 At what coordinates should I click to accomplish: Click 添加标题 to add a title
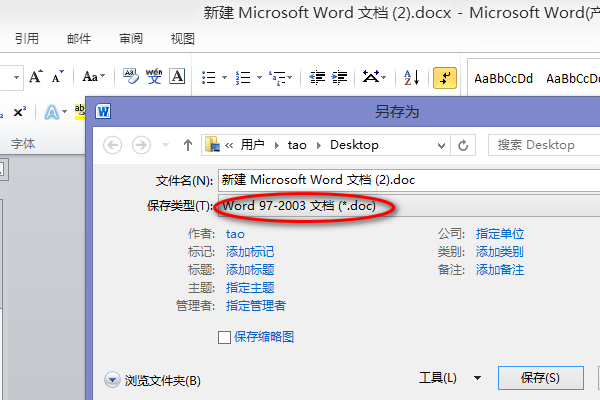coord(250,270)
